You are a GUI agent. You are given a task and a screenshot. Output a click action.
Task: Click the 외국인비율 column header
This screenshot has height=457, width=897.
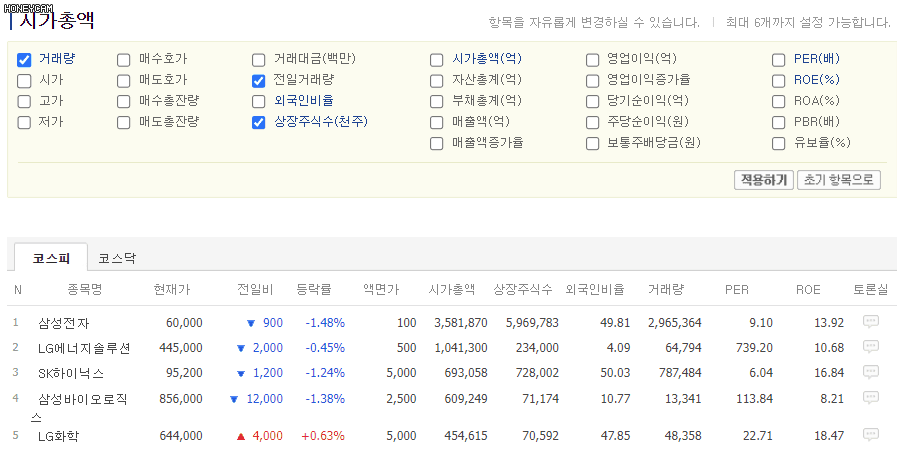pos(594,290)
